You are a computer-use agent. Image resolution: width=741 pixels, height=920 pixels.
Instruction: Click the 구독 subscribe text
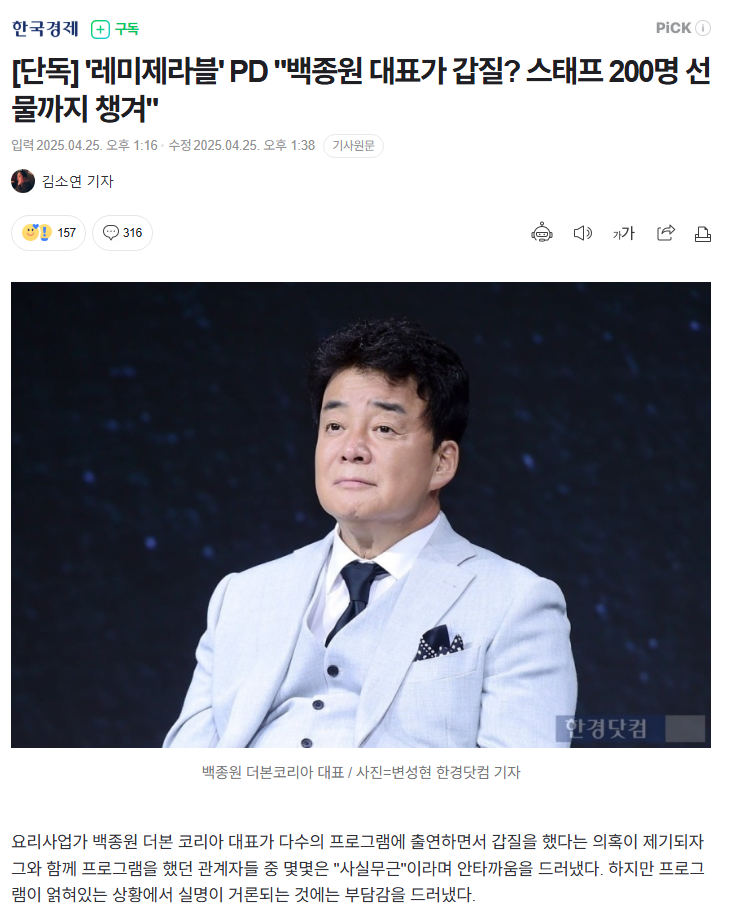tap(127, 29)
